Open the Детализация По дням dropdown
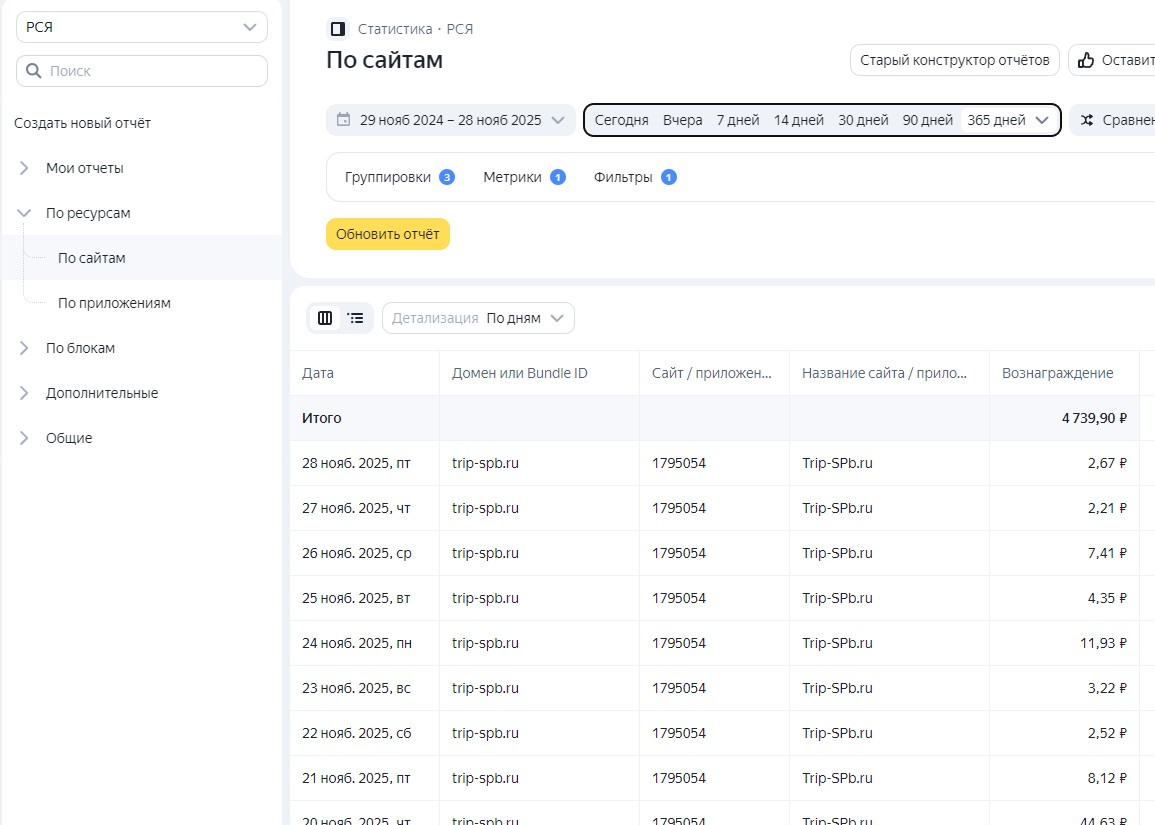This screenshot has height=825, width=1155. click(478, 318)
